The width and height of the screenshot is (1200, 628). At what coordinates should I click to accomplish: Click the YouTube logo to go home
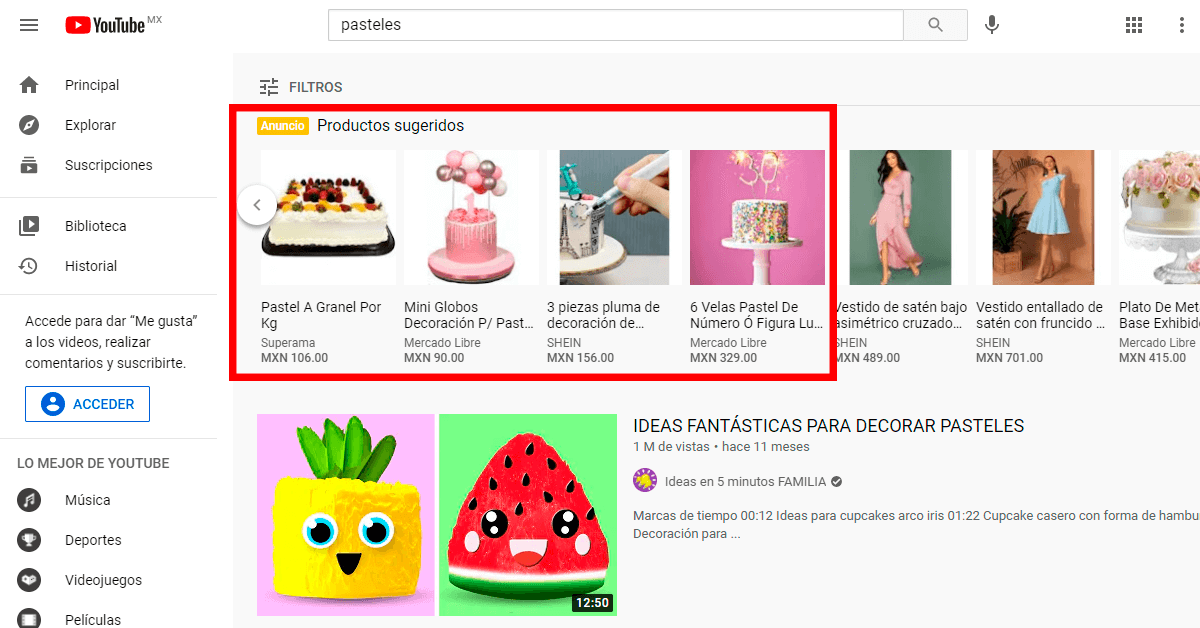[x=105, y=25]
